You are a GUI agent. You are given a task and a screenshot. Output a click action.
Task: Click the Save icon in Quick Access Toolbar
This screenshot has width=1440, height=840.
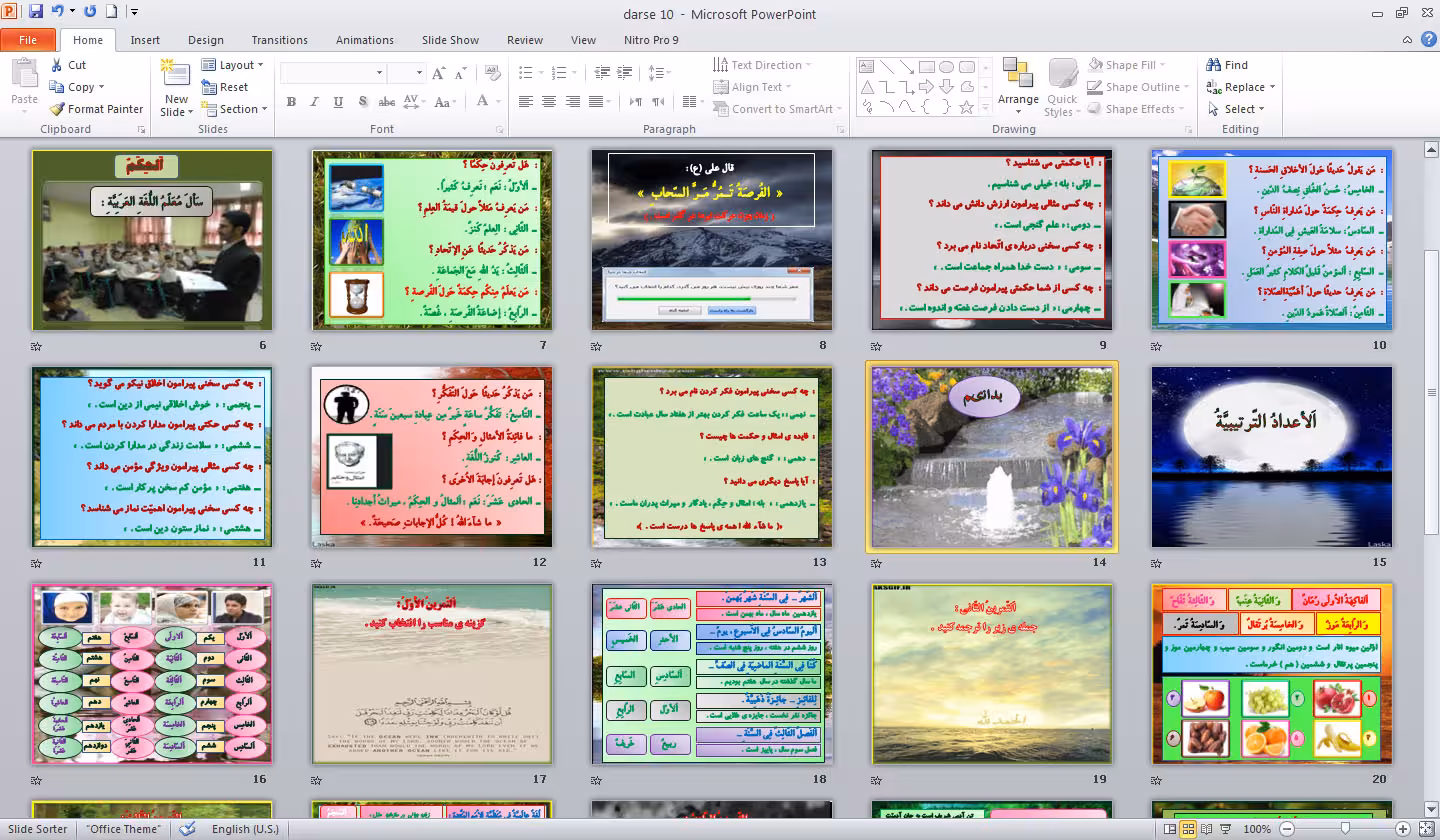[x=36, y=13]
